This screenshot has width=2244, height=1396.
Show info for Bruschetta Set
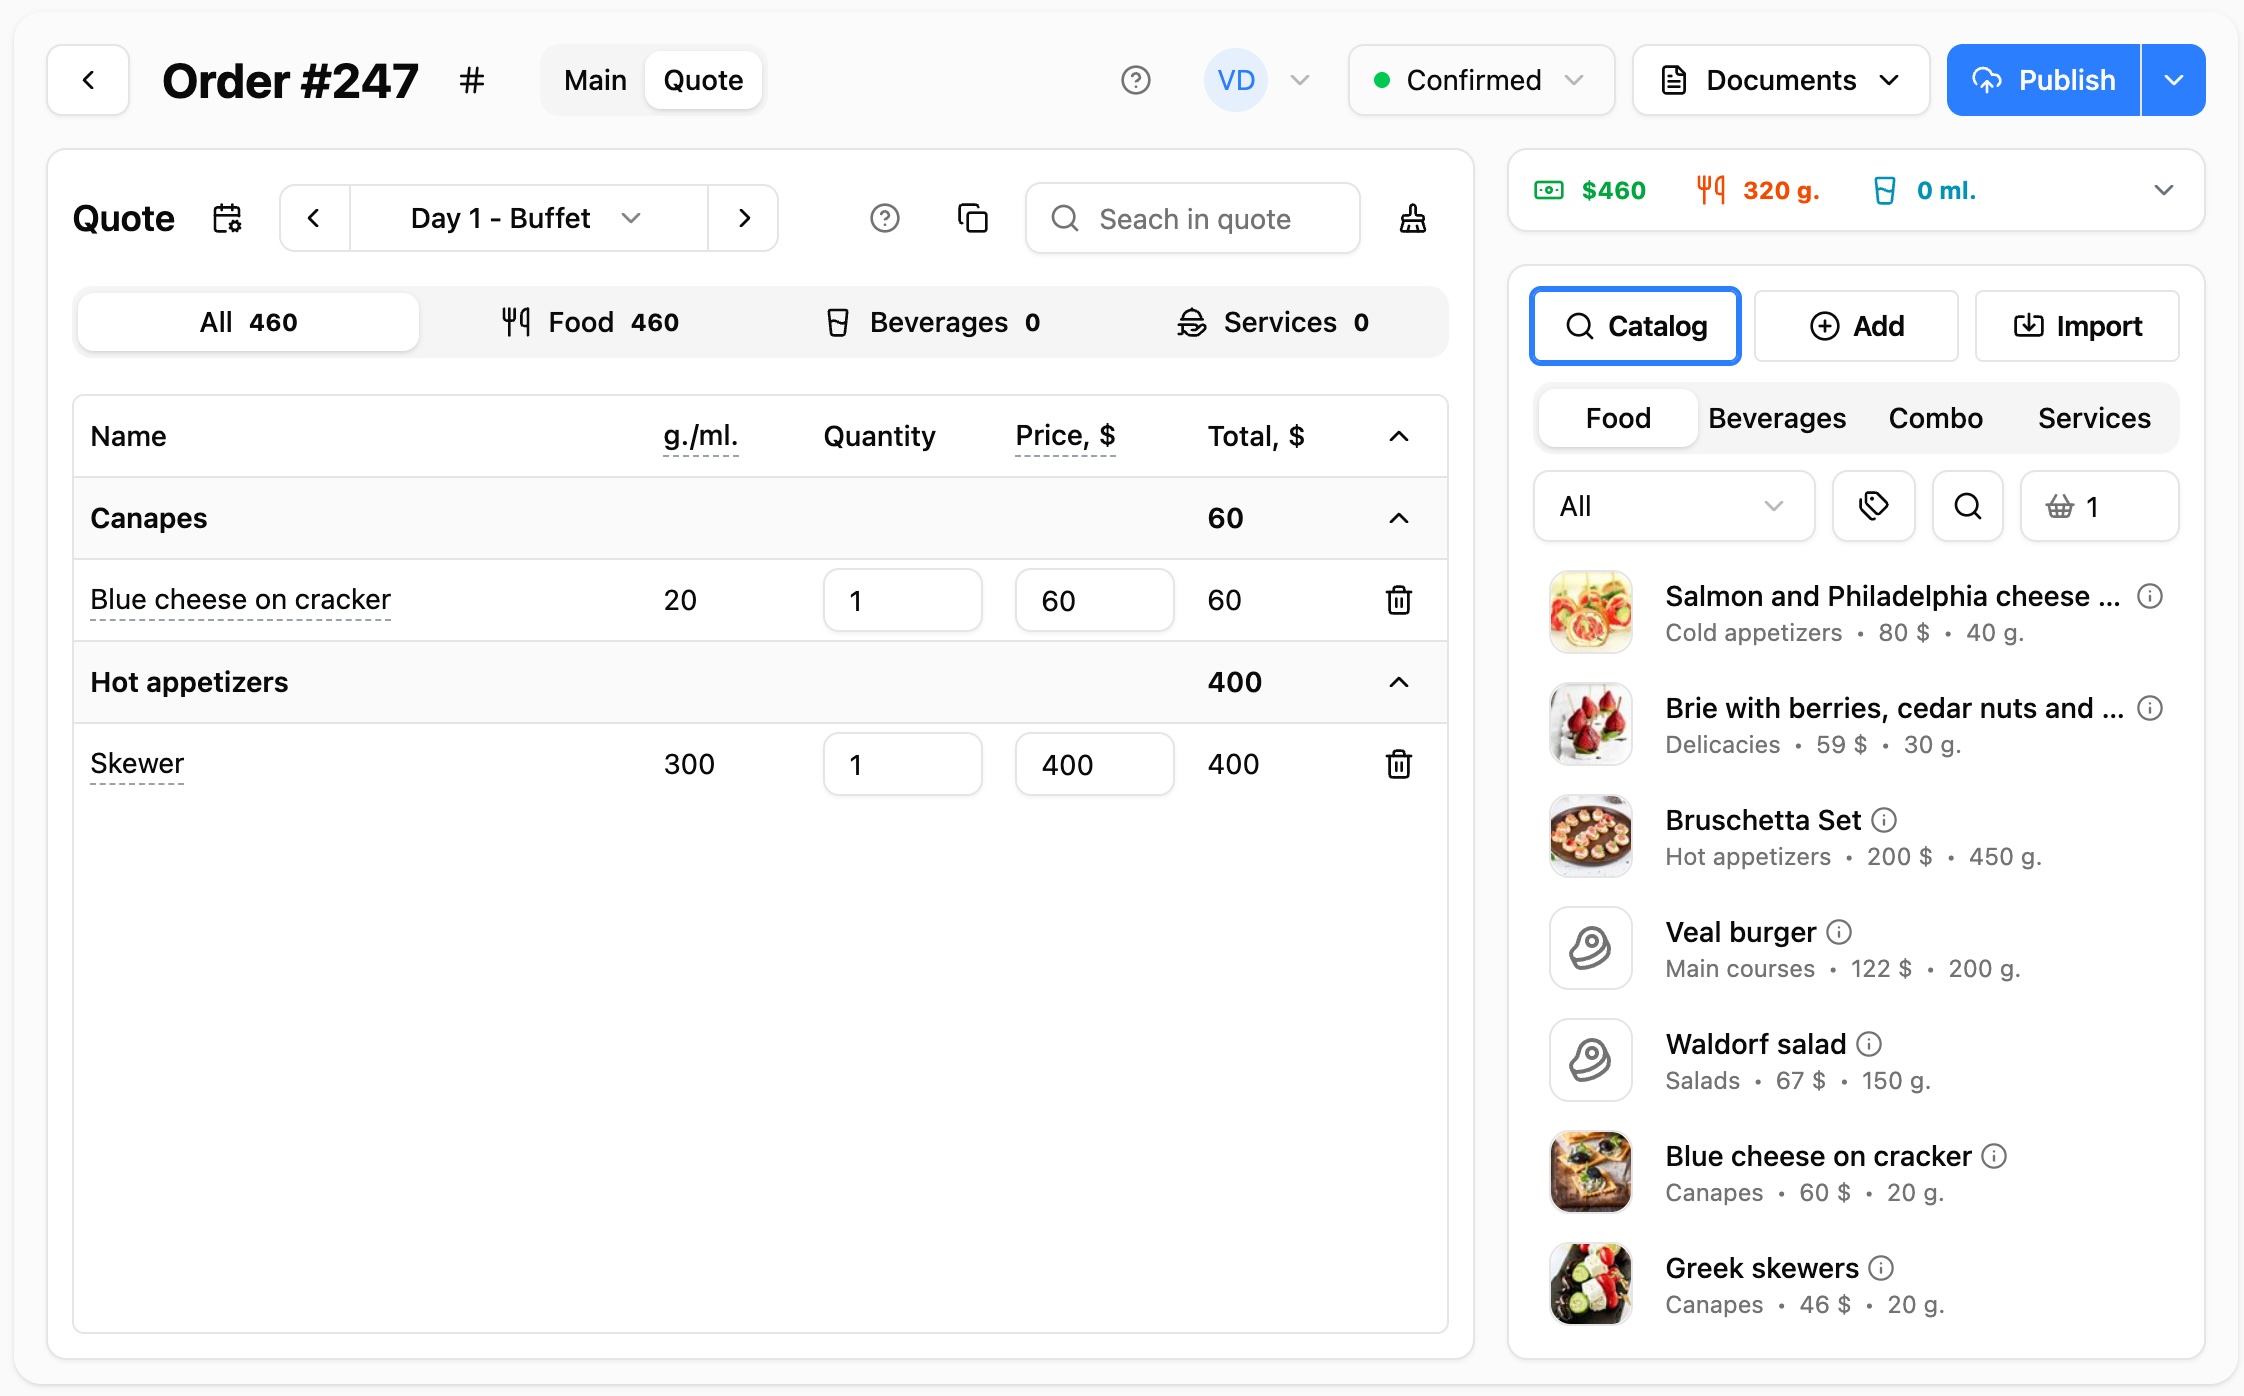1884,820
